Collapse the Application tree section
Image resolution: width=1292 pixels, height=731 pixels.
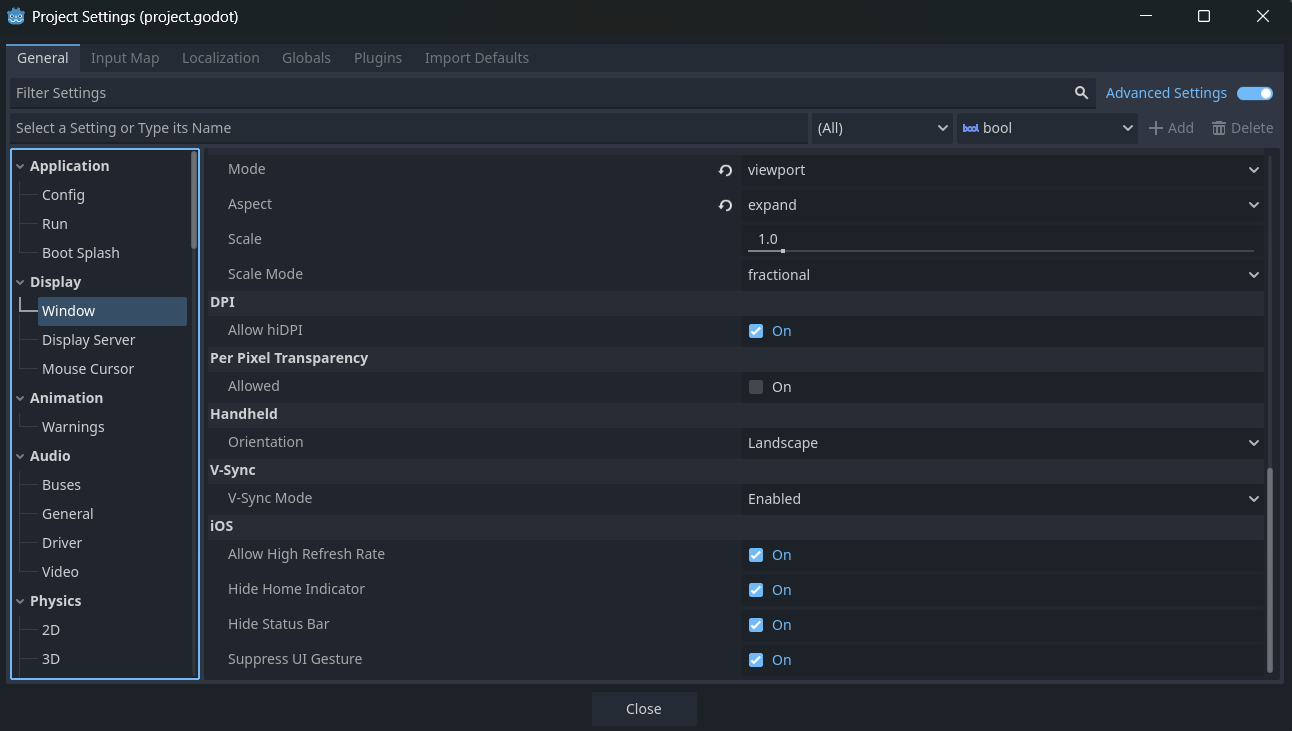coord(21,166)
